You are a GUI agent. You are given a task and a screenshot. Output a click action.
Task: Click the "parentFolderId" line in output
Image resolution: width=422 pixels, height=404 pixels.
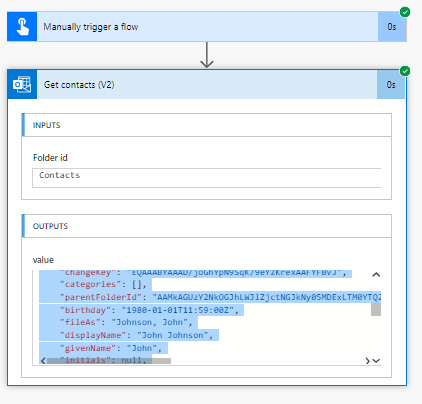point(220,297)
